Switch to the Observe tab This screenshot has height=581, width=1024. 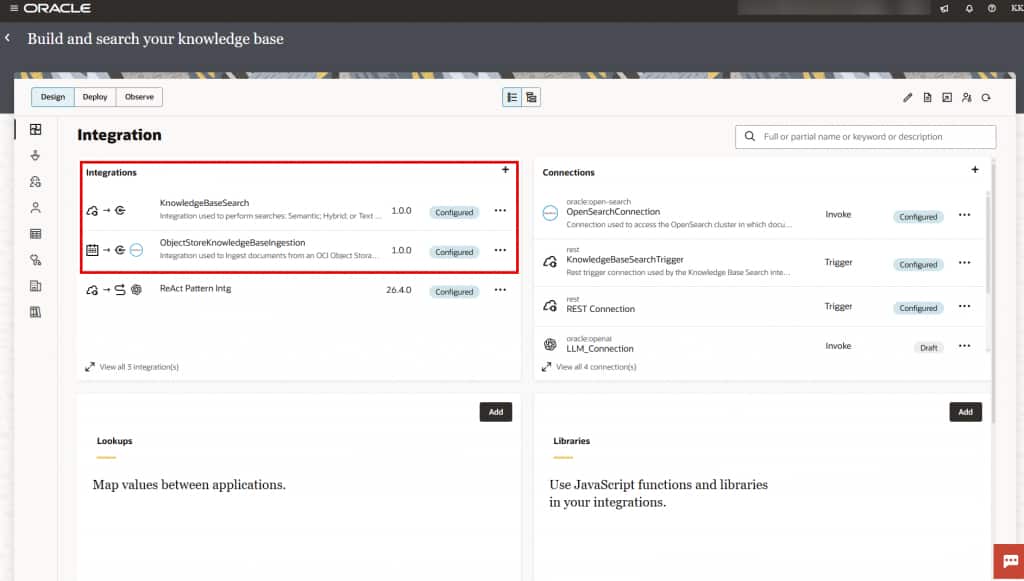tap(139, 97)
